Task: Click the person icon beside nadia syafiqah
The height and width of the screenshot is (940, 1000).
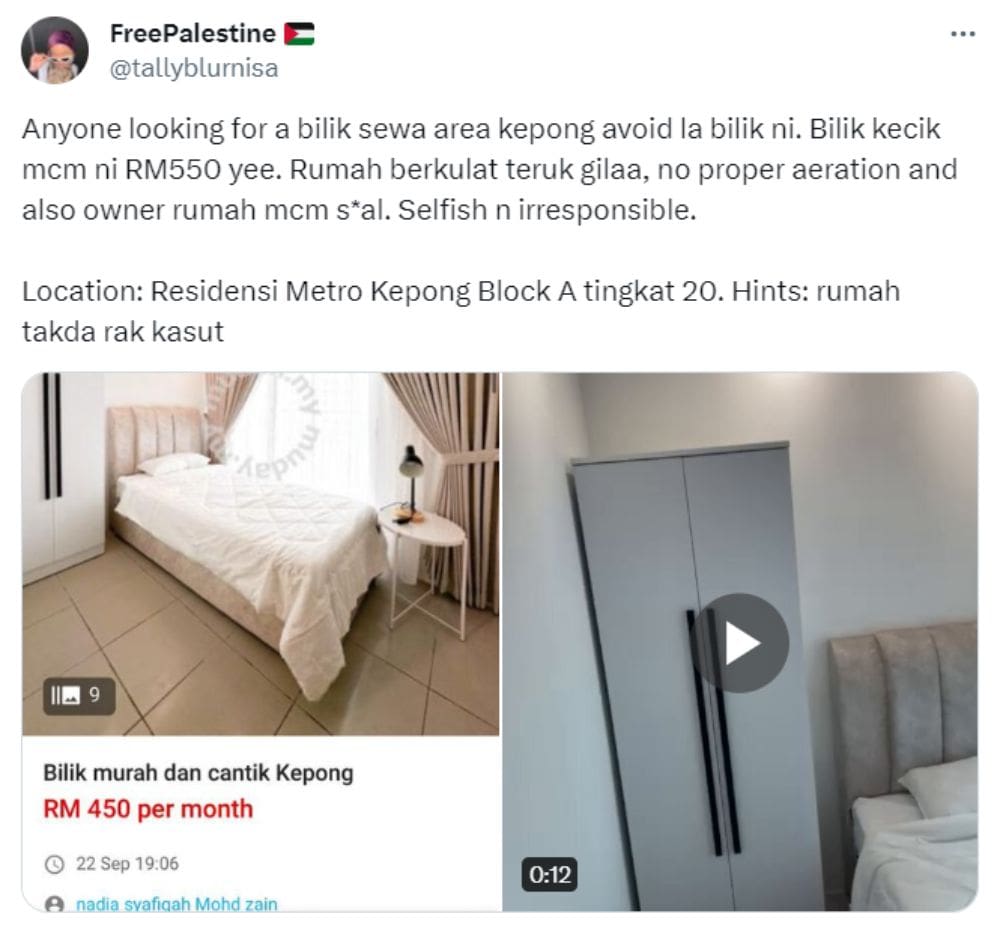Action: 55,904
